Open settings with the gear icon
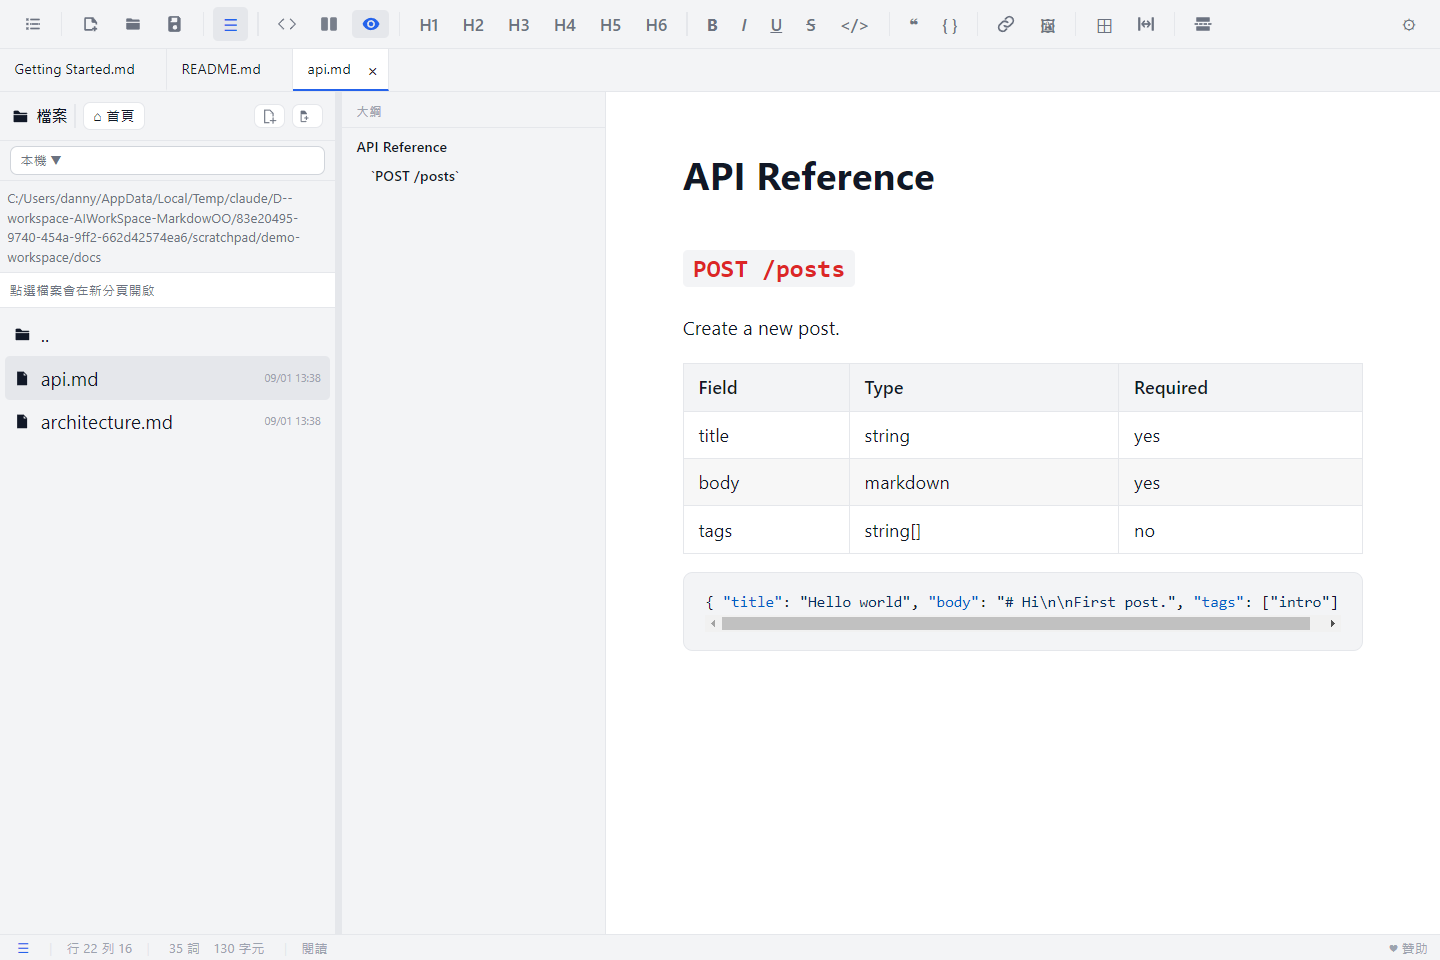 pos(1409,25)
